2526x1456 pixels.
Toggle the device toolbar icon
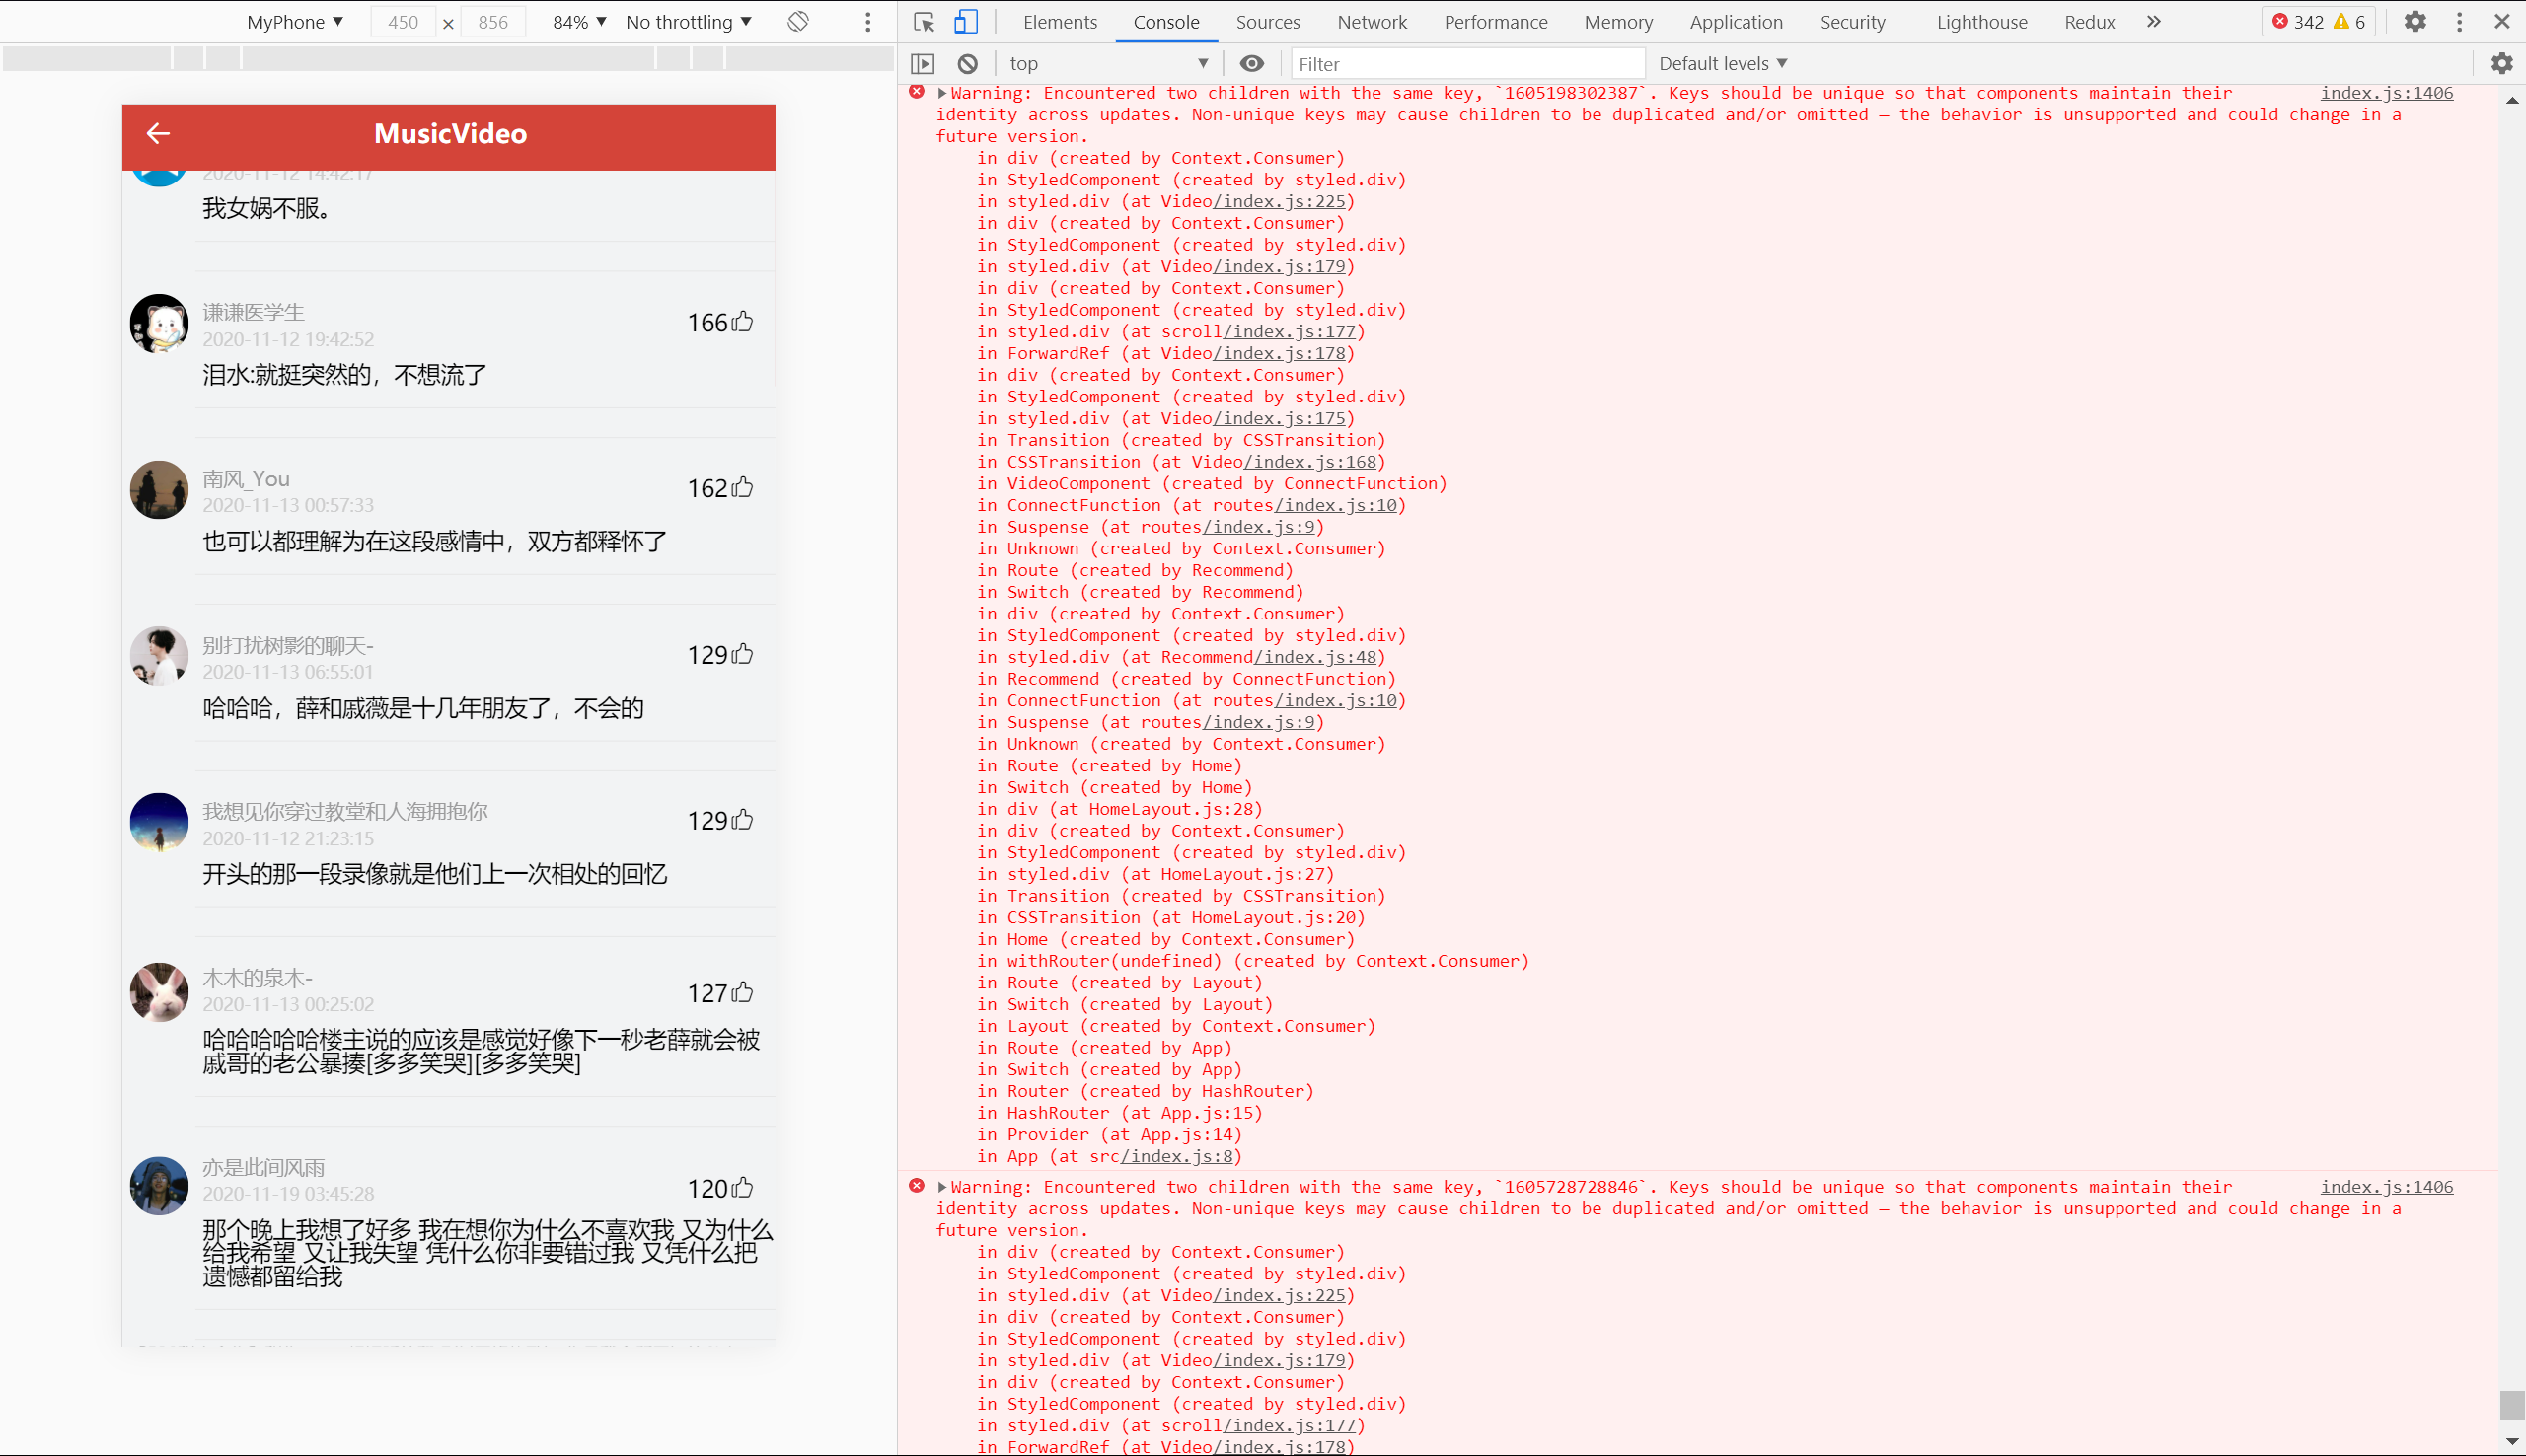click(x=965, y=22)
